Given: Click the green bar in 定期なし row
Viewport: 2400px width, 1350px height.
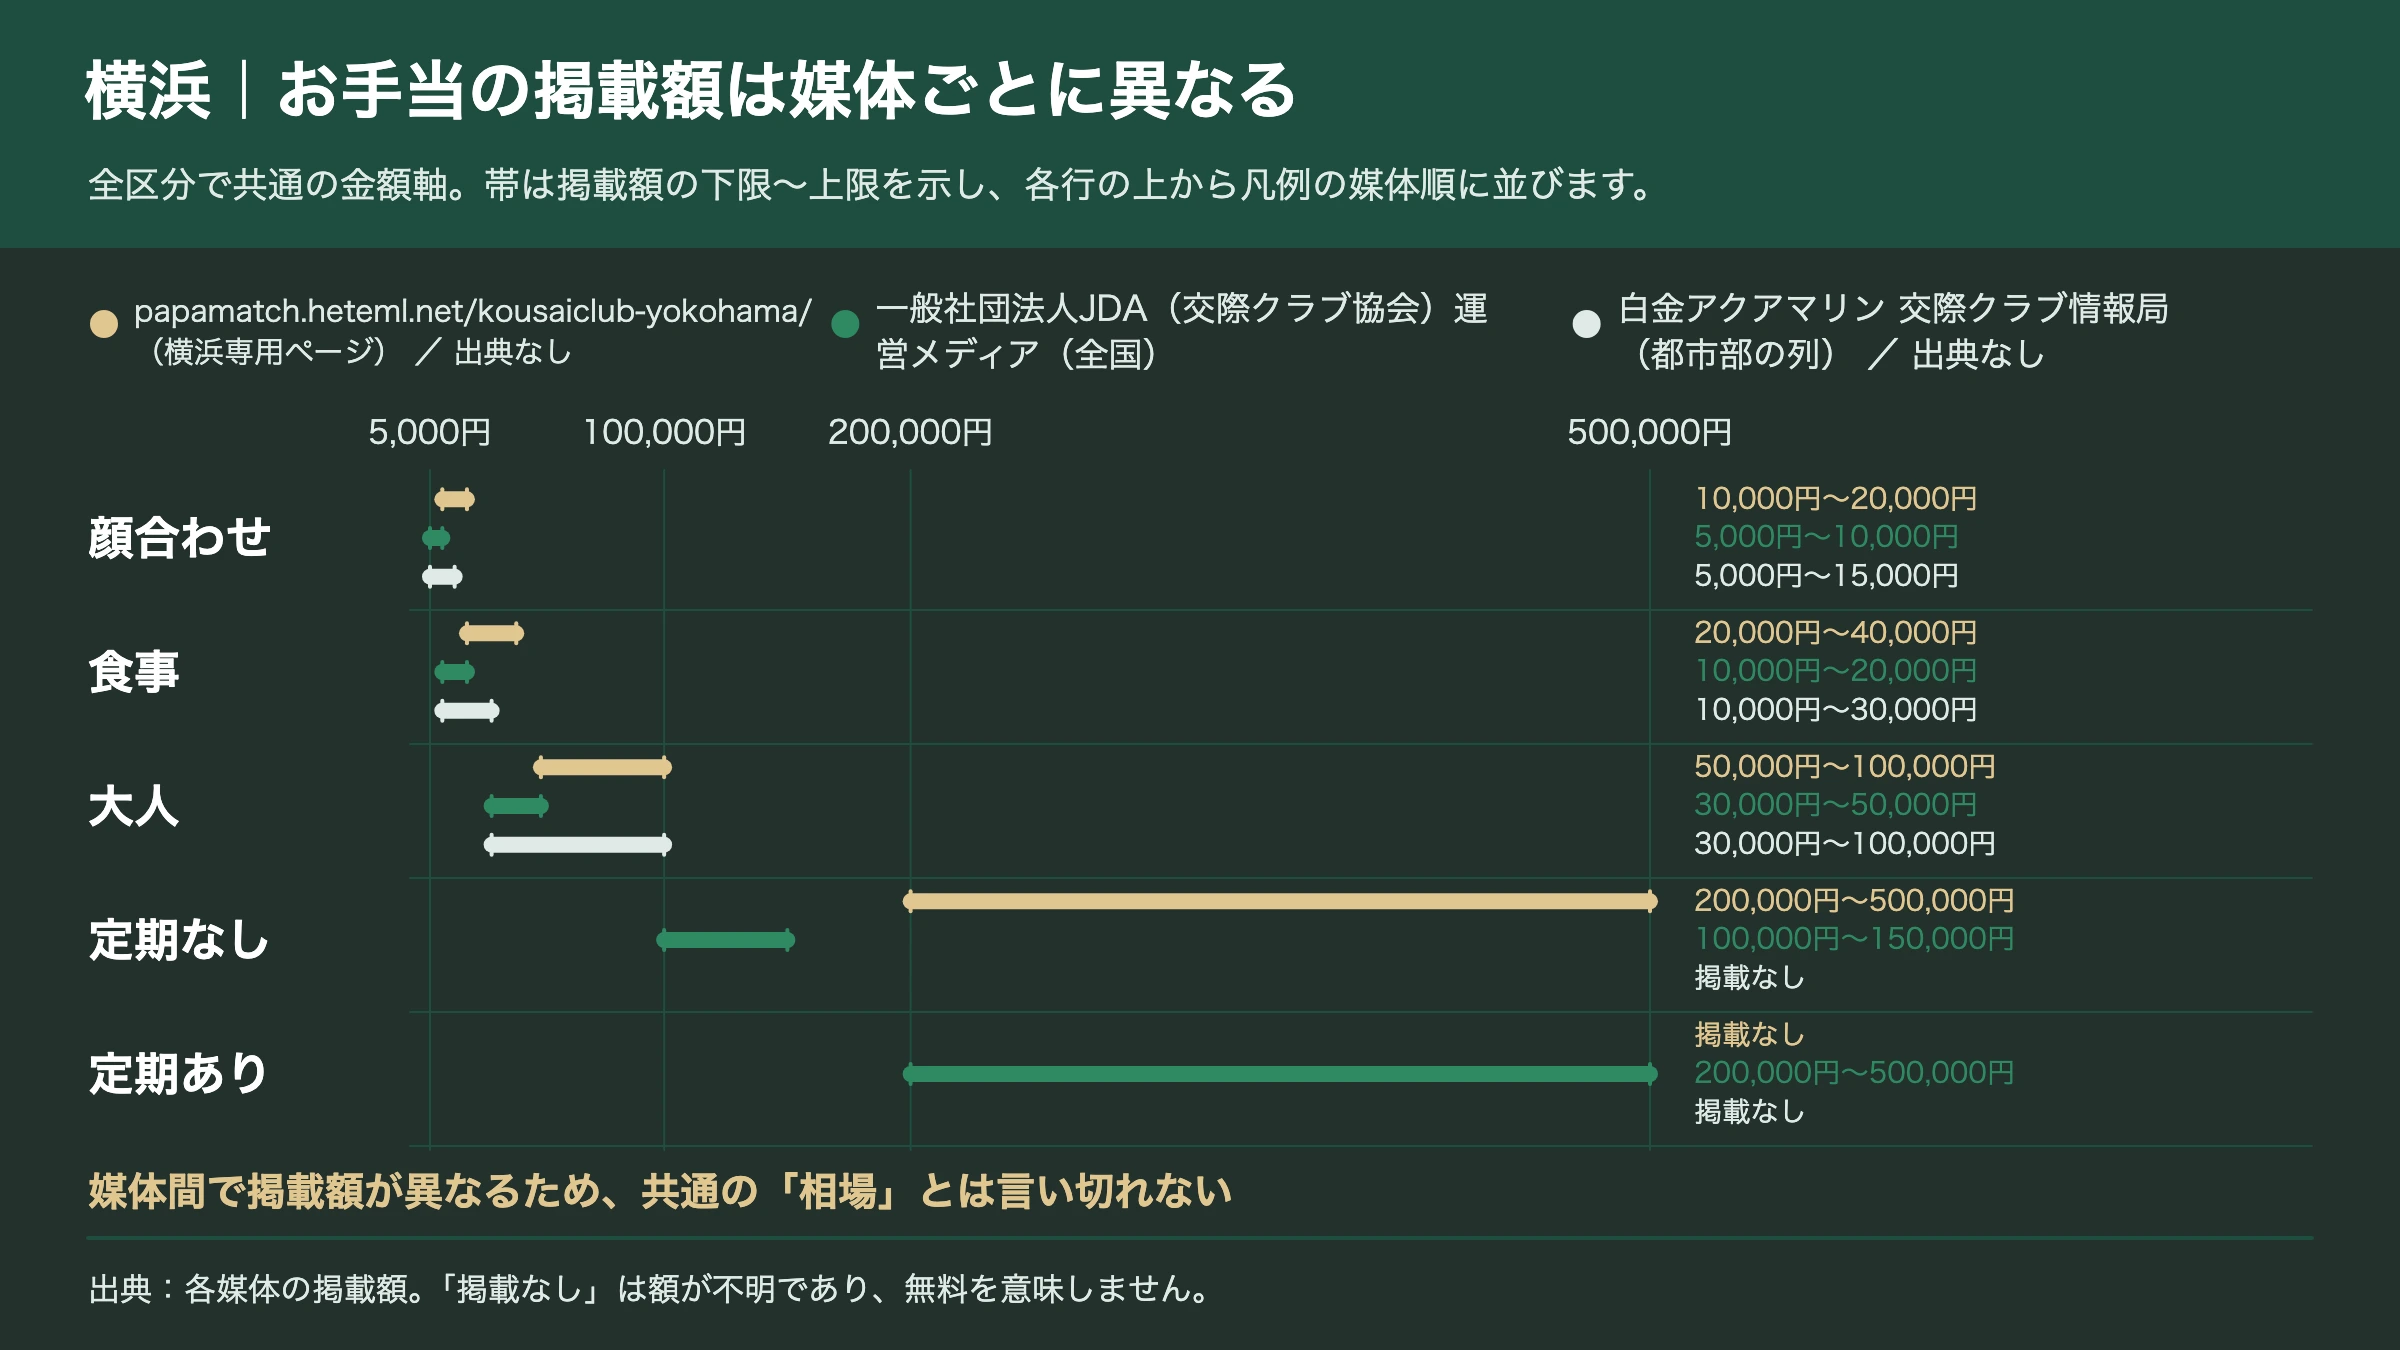Looking at the screenshot, I should click(x=726, y=940).
